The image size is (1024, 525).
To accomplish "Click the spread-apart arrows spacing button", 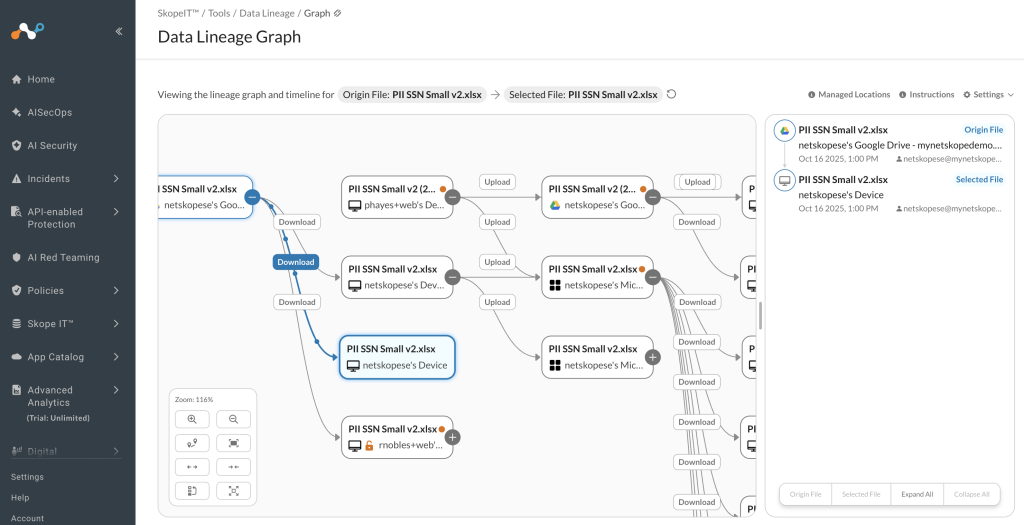I will [192, 467].
